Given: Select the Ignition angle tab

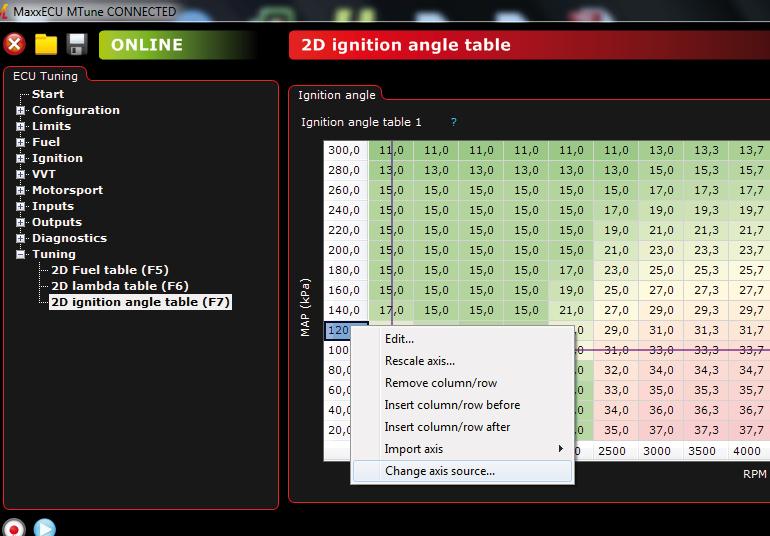Looking at the screenshot, I should 336,95.
